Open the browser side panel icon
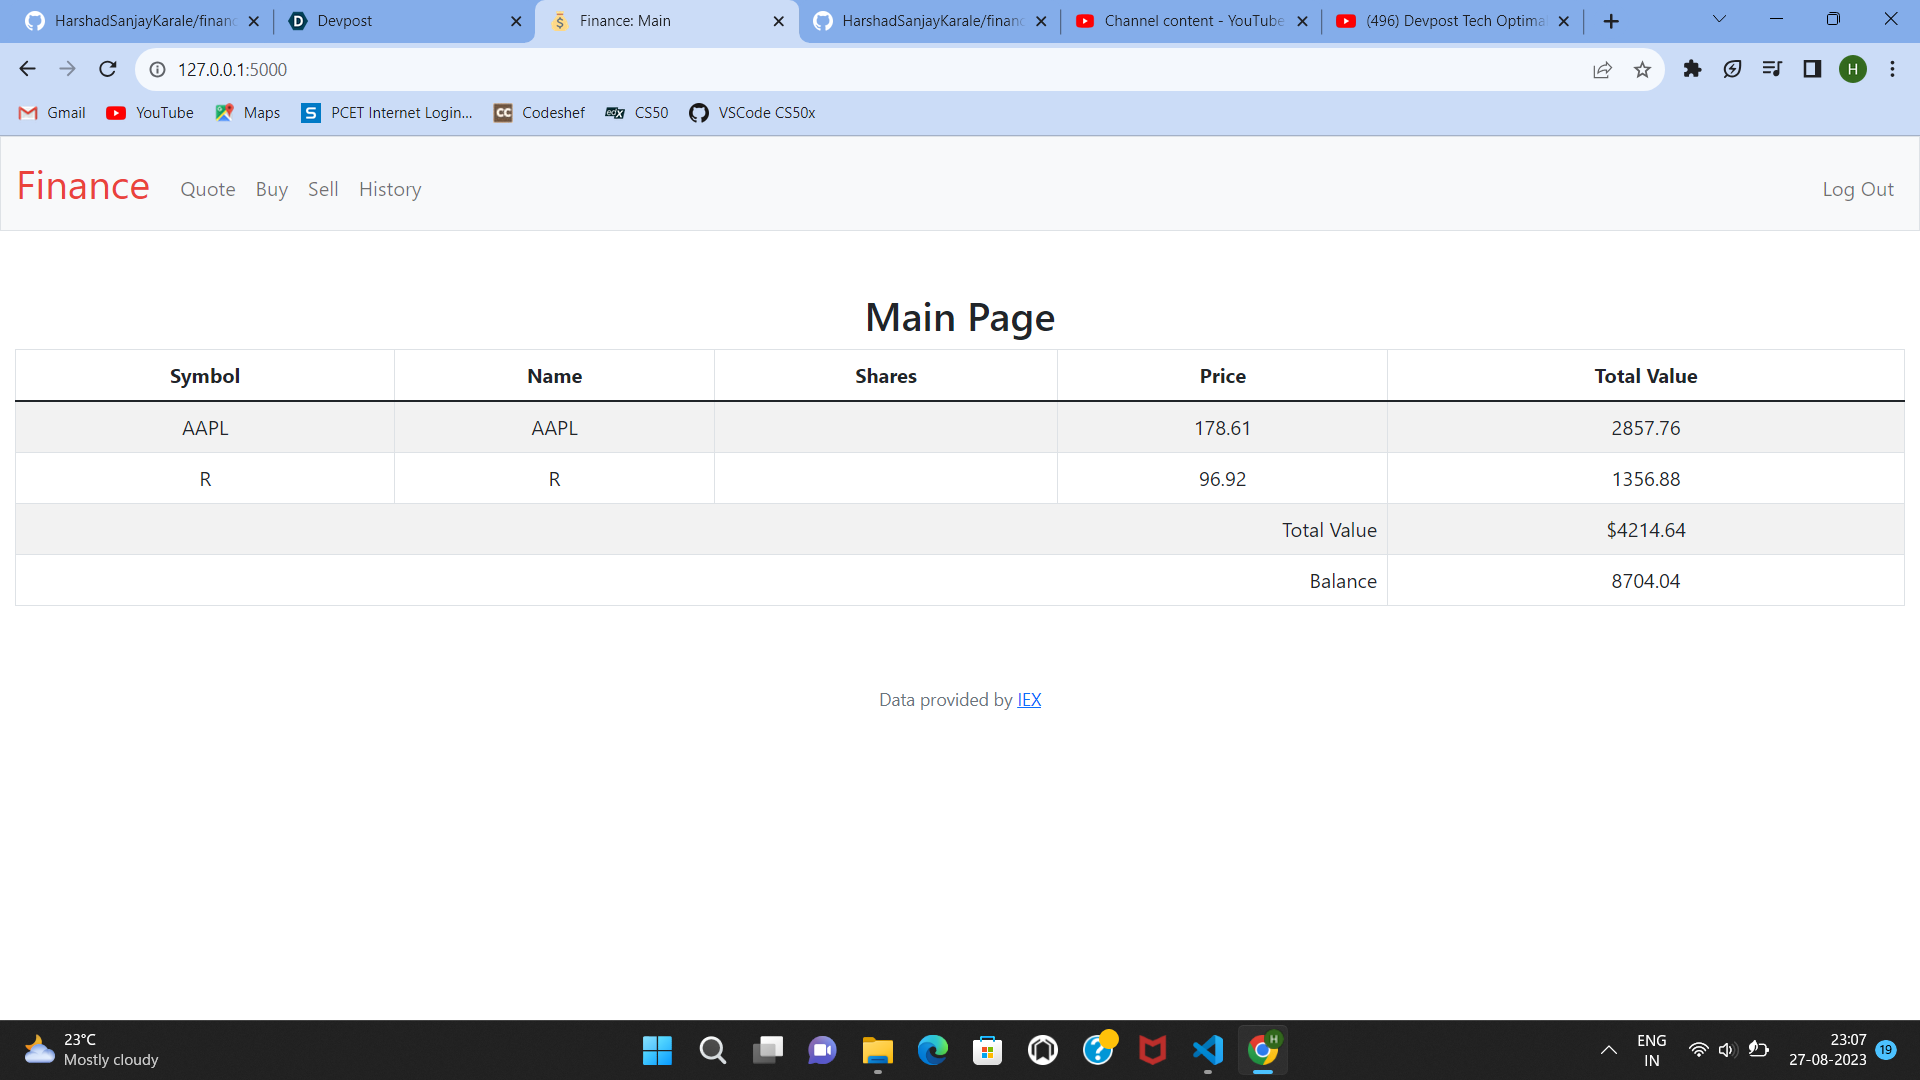1920x1080 pixels. 1812,69
